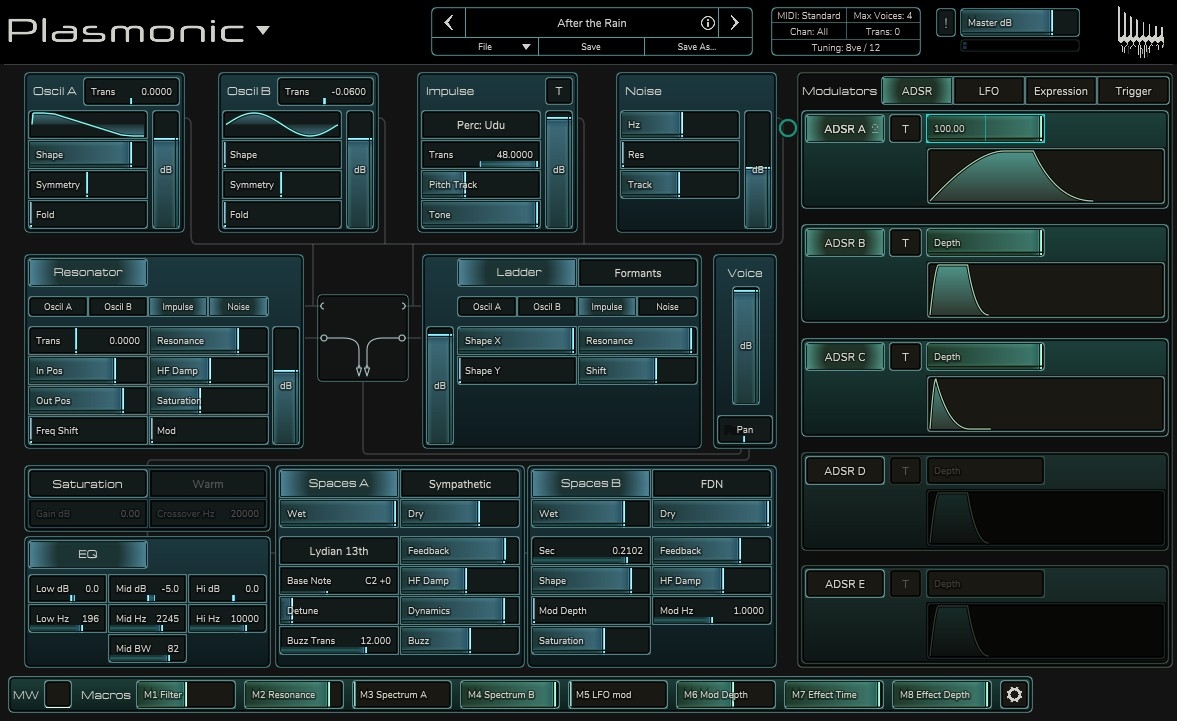Open the Warm saturation type selector
This screenshot has height=721, width=1177.
pyautogui.click(x=208, y=484)
